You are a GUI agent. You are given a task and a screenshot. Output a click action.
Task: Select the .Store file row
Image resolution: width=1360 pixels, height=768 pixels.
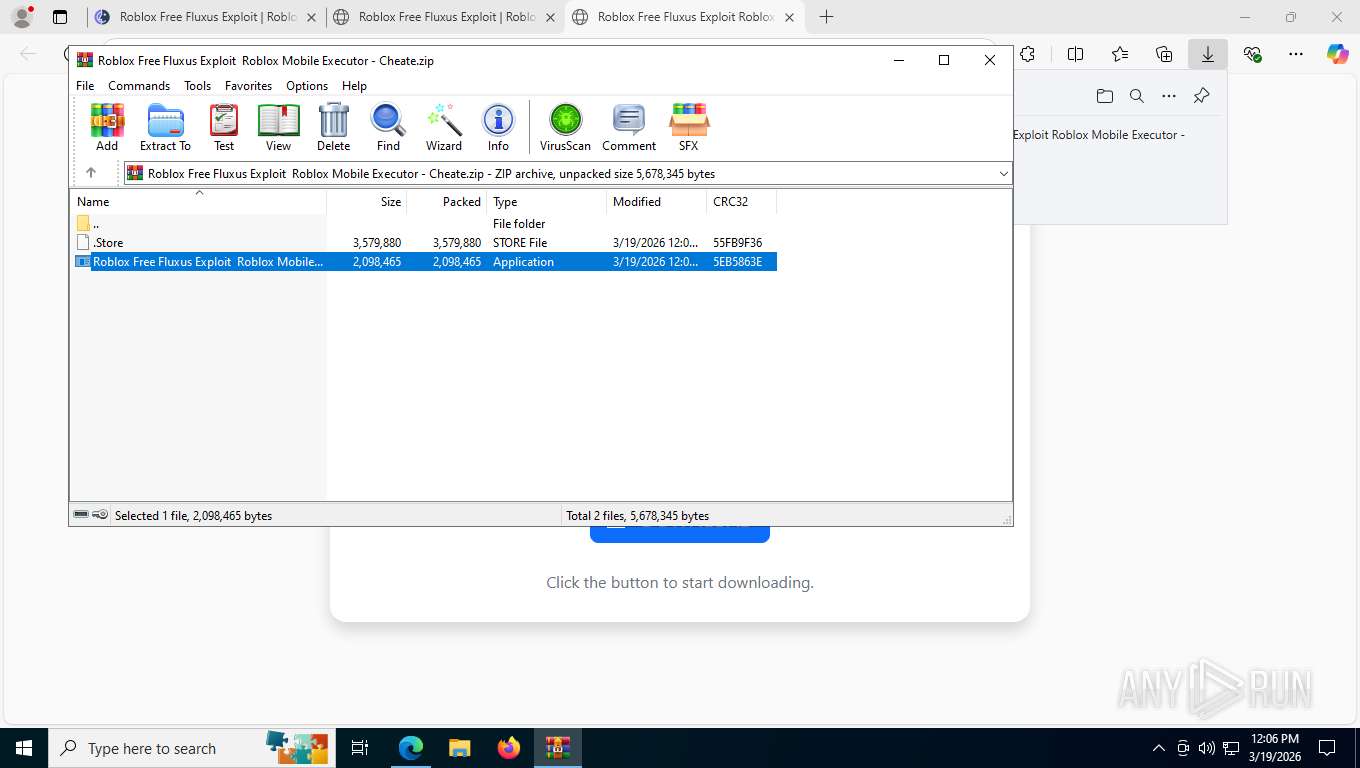423,243
